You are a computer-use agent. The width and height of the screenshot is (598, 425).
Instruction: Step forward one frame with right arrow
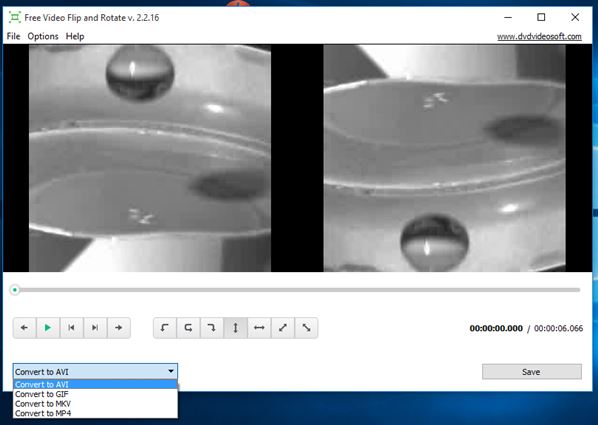[x=119, y=328]
